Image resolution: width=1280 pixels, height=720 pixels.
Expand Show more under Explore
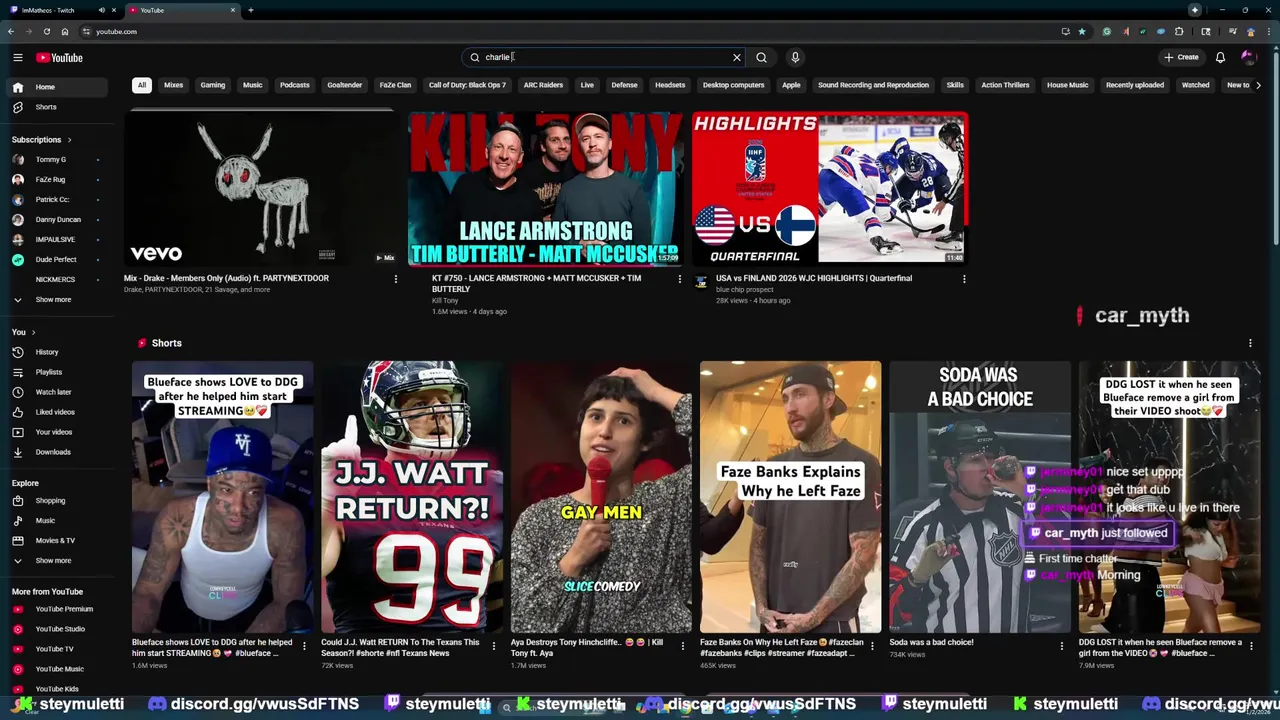click(x=58, y=560)
